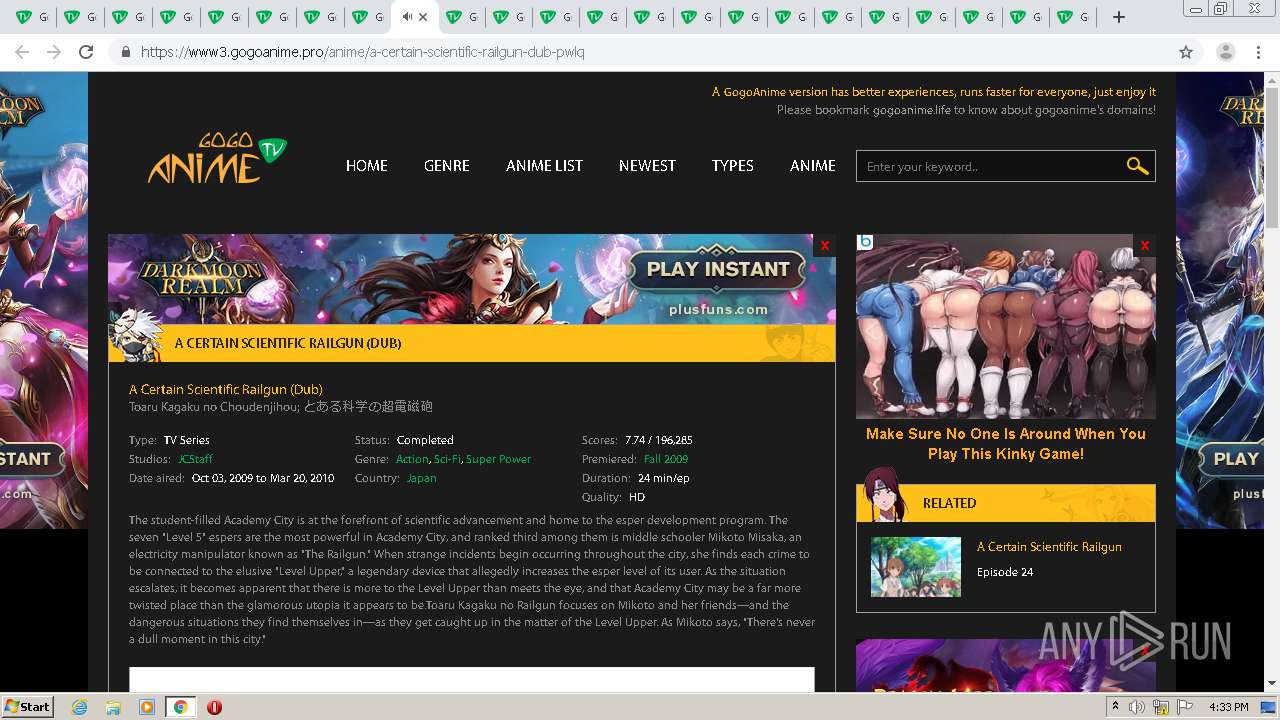Select the ANIME menu item
1280x720 pixels.
[812, 166]
